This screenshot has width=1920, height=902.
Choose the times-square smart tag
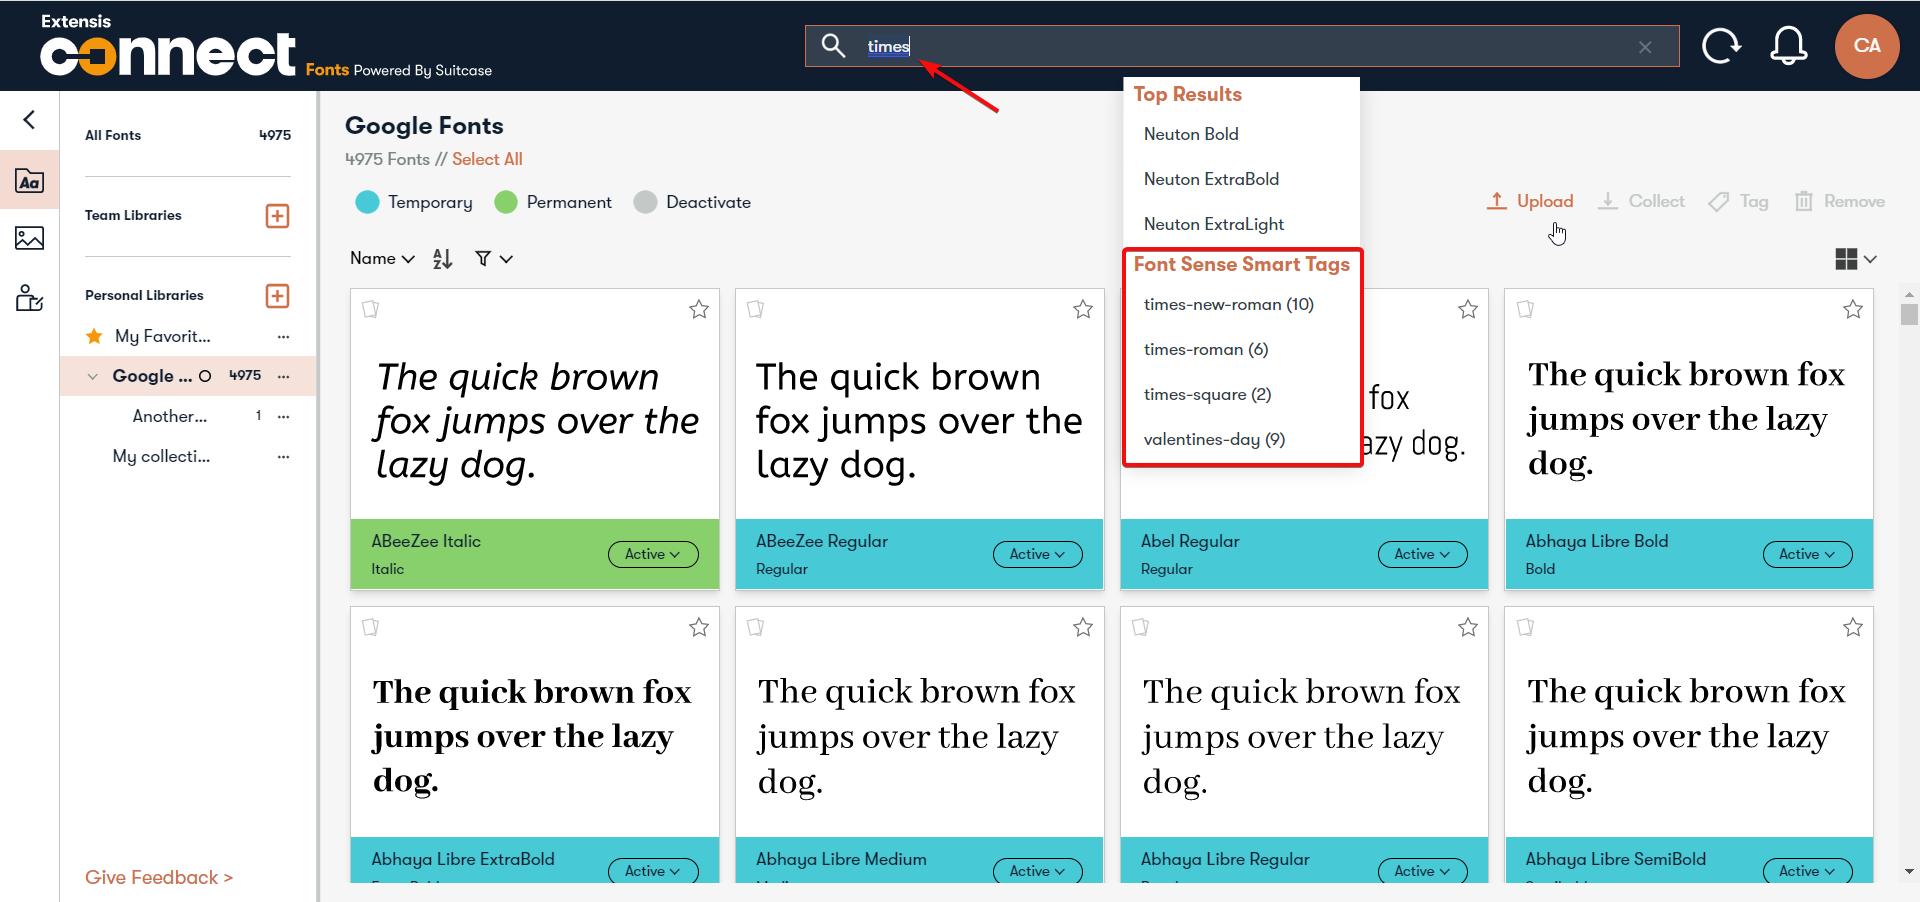(x=1207, y=394)
